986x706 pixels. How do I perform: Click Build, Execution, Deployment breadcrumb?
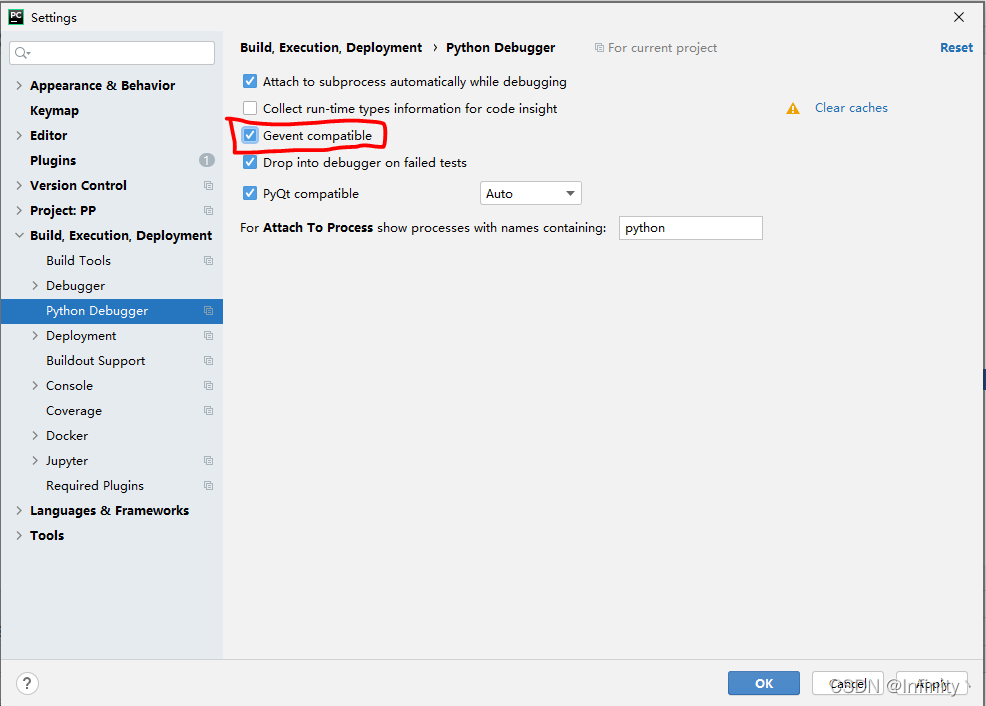click(331, 48)
